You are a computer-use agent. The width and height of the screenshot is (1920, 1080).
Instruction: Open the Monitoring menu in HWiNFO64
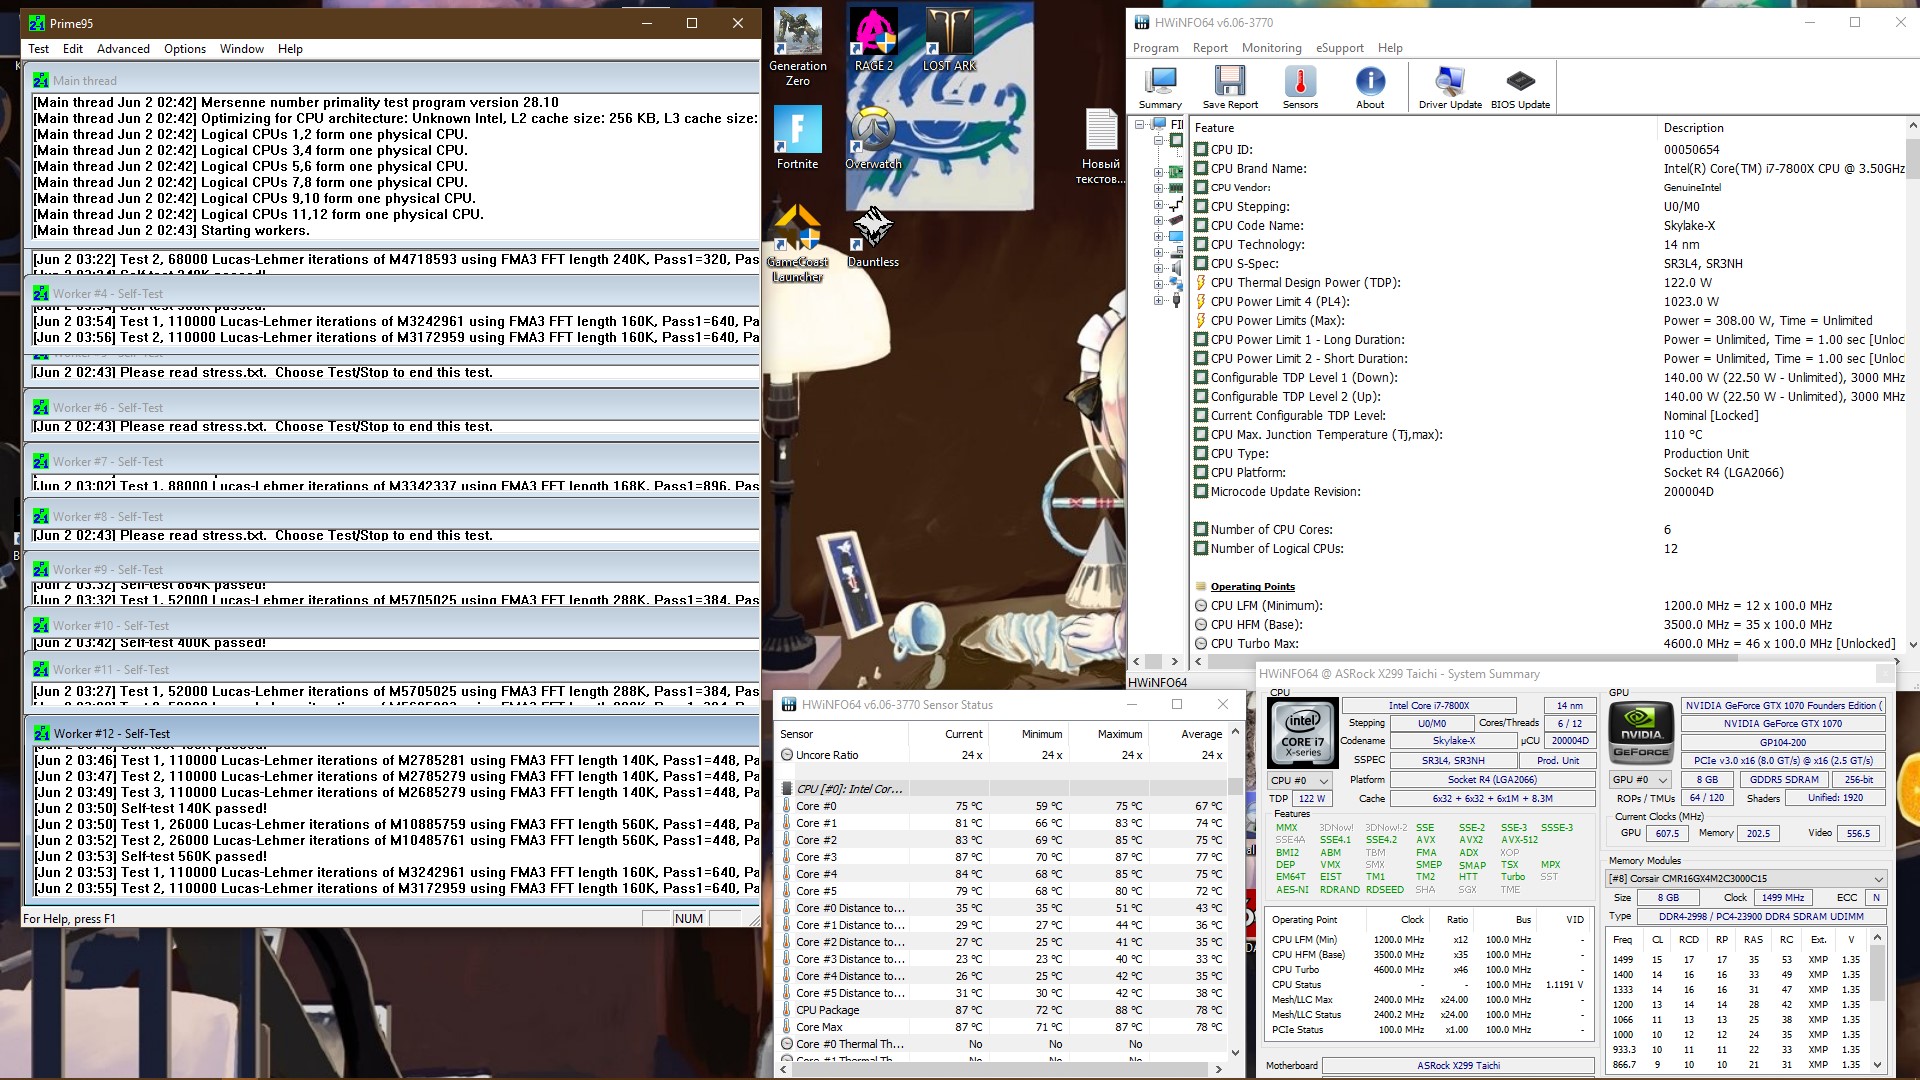[x=1271, y=48]
